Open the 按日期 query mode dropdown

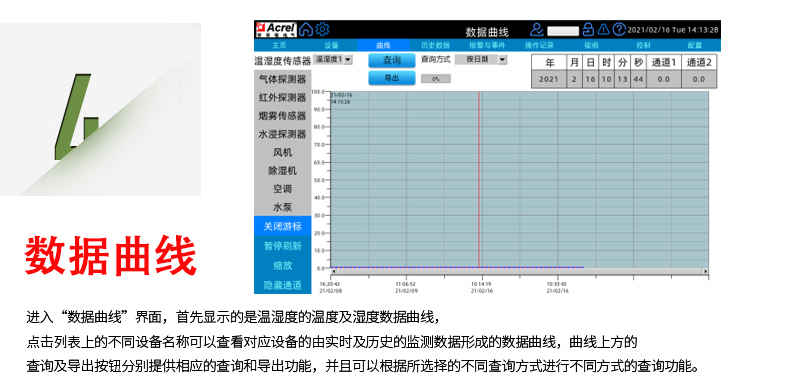(481, 59)
